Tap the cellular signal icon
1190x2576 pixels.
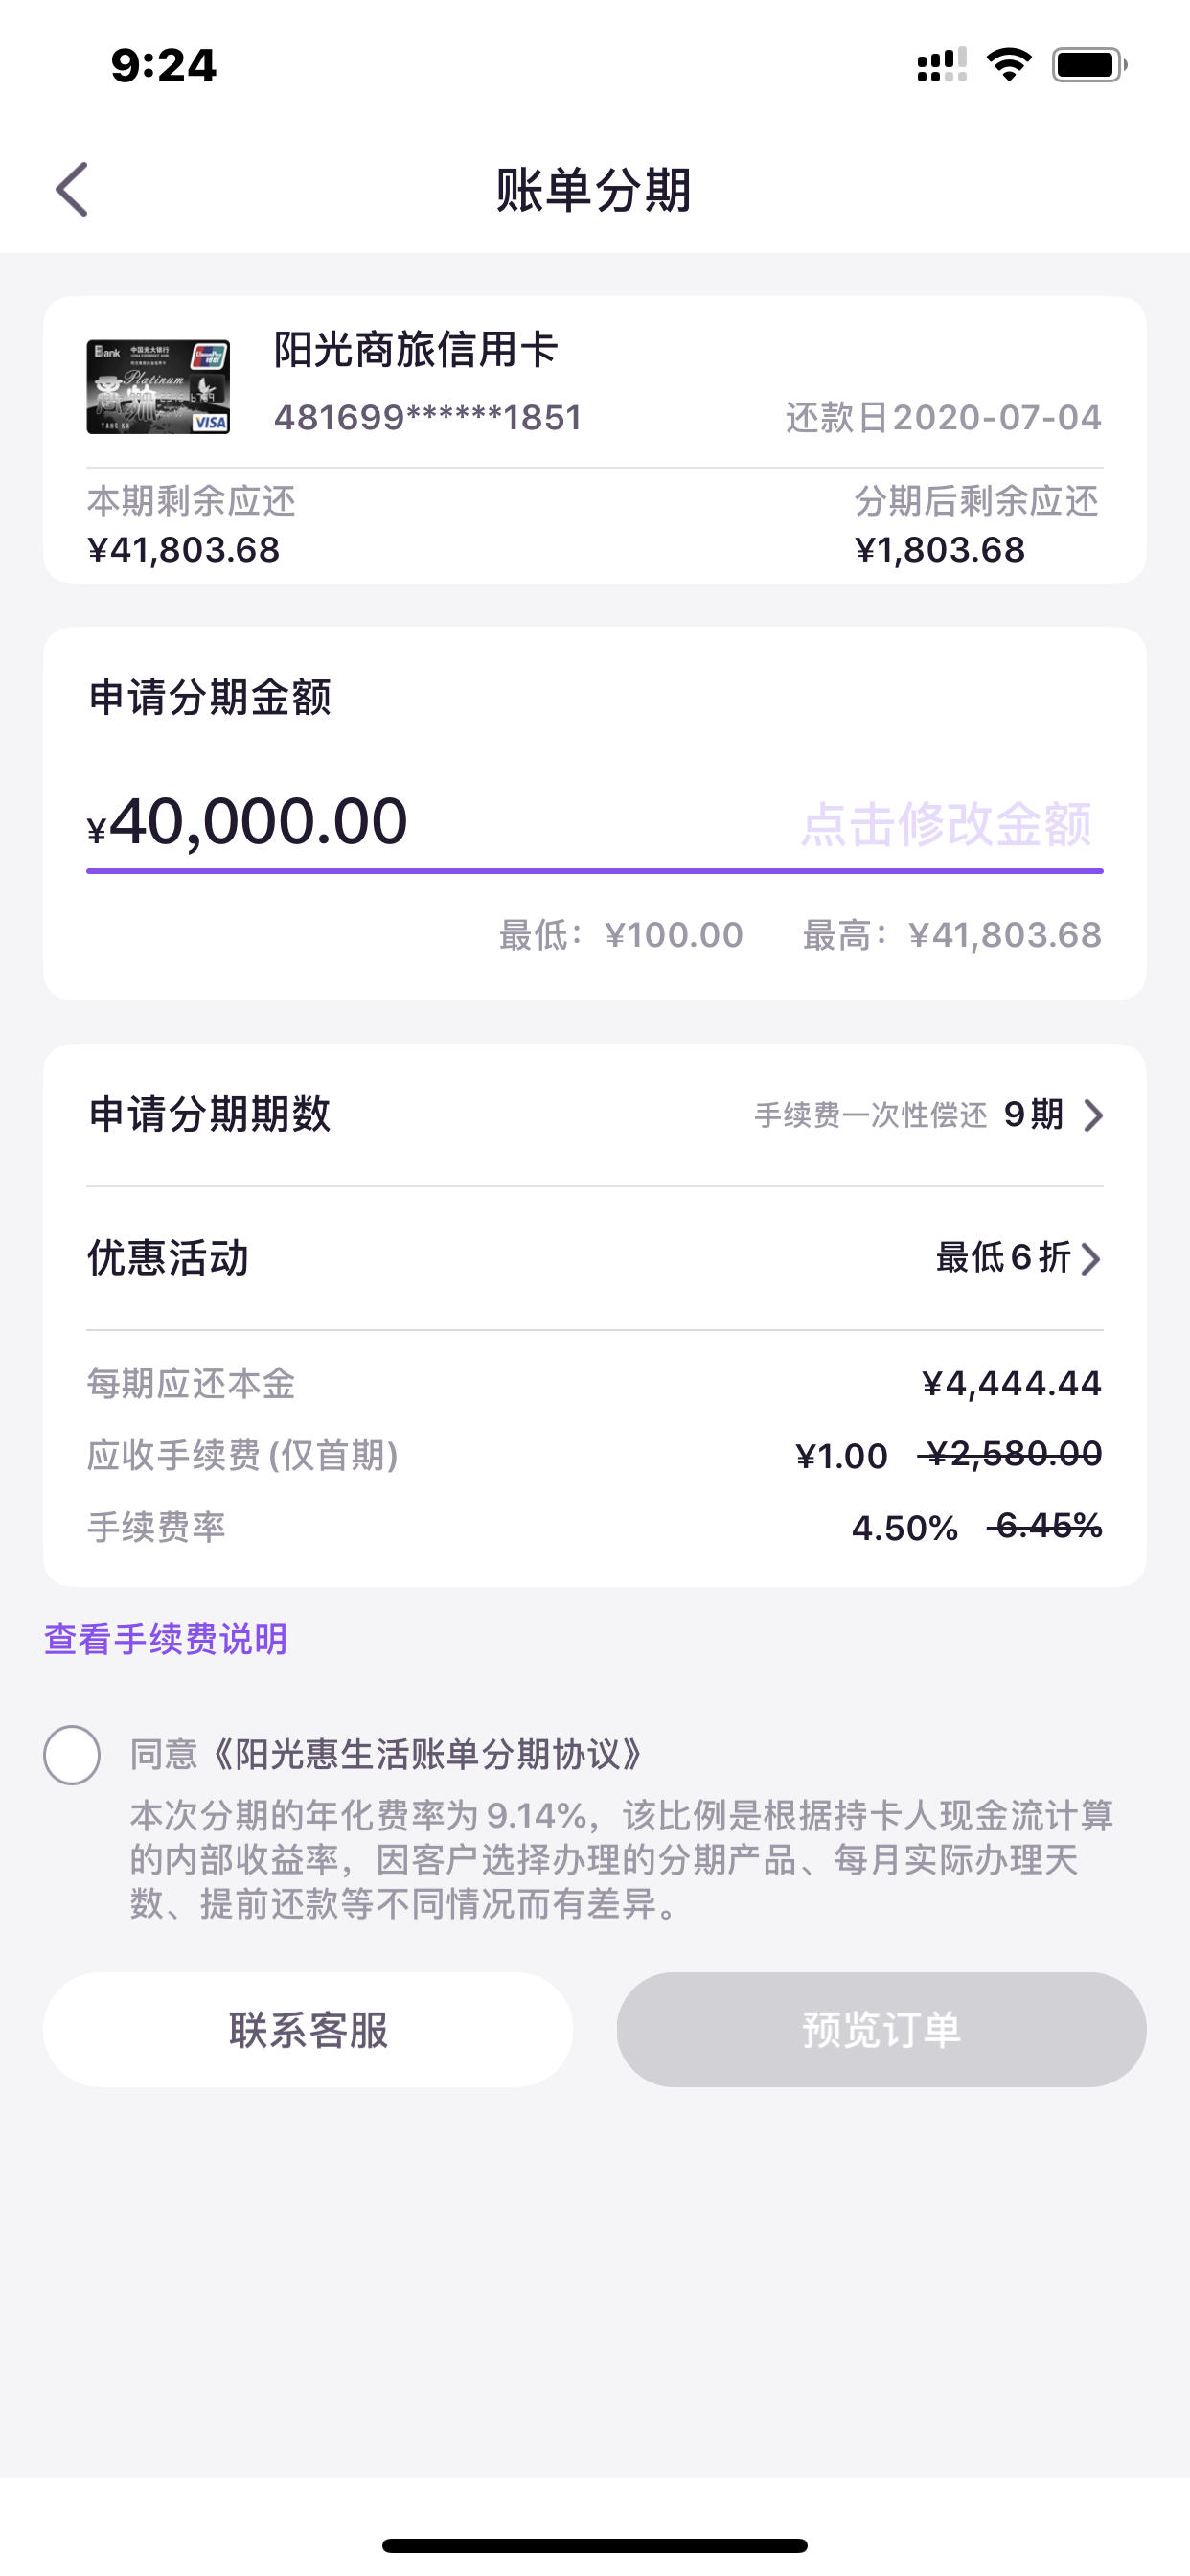pyautogui.click(x=941, y=65)
